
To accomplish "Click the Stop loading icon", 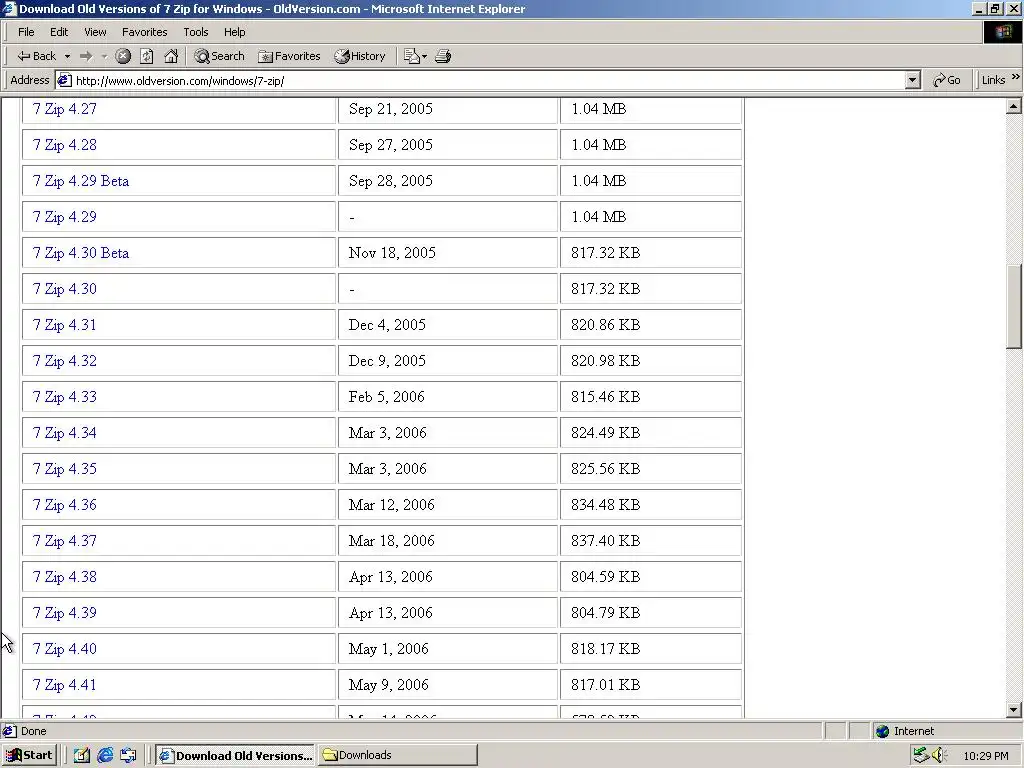I will pyautogui.click(x=123, y=56).
